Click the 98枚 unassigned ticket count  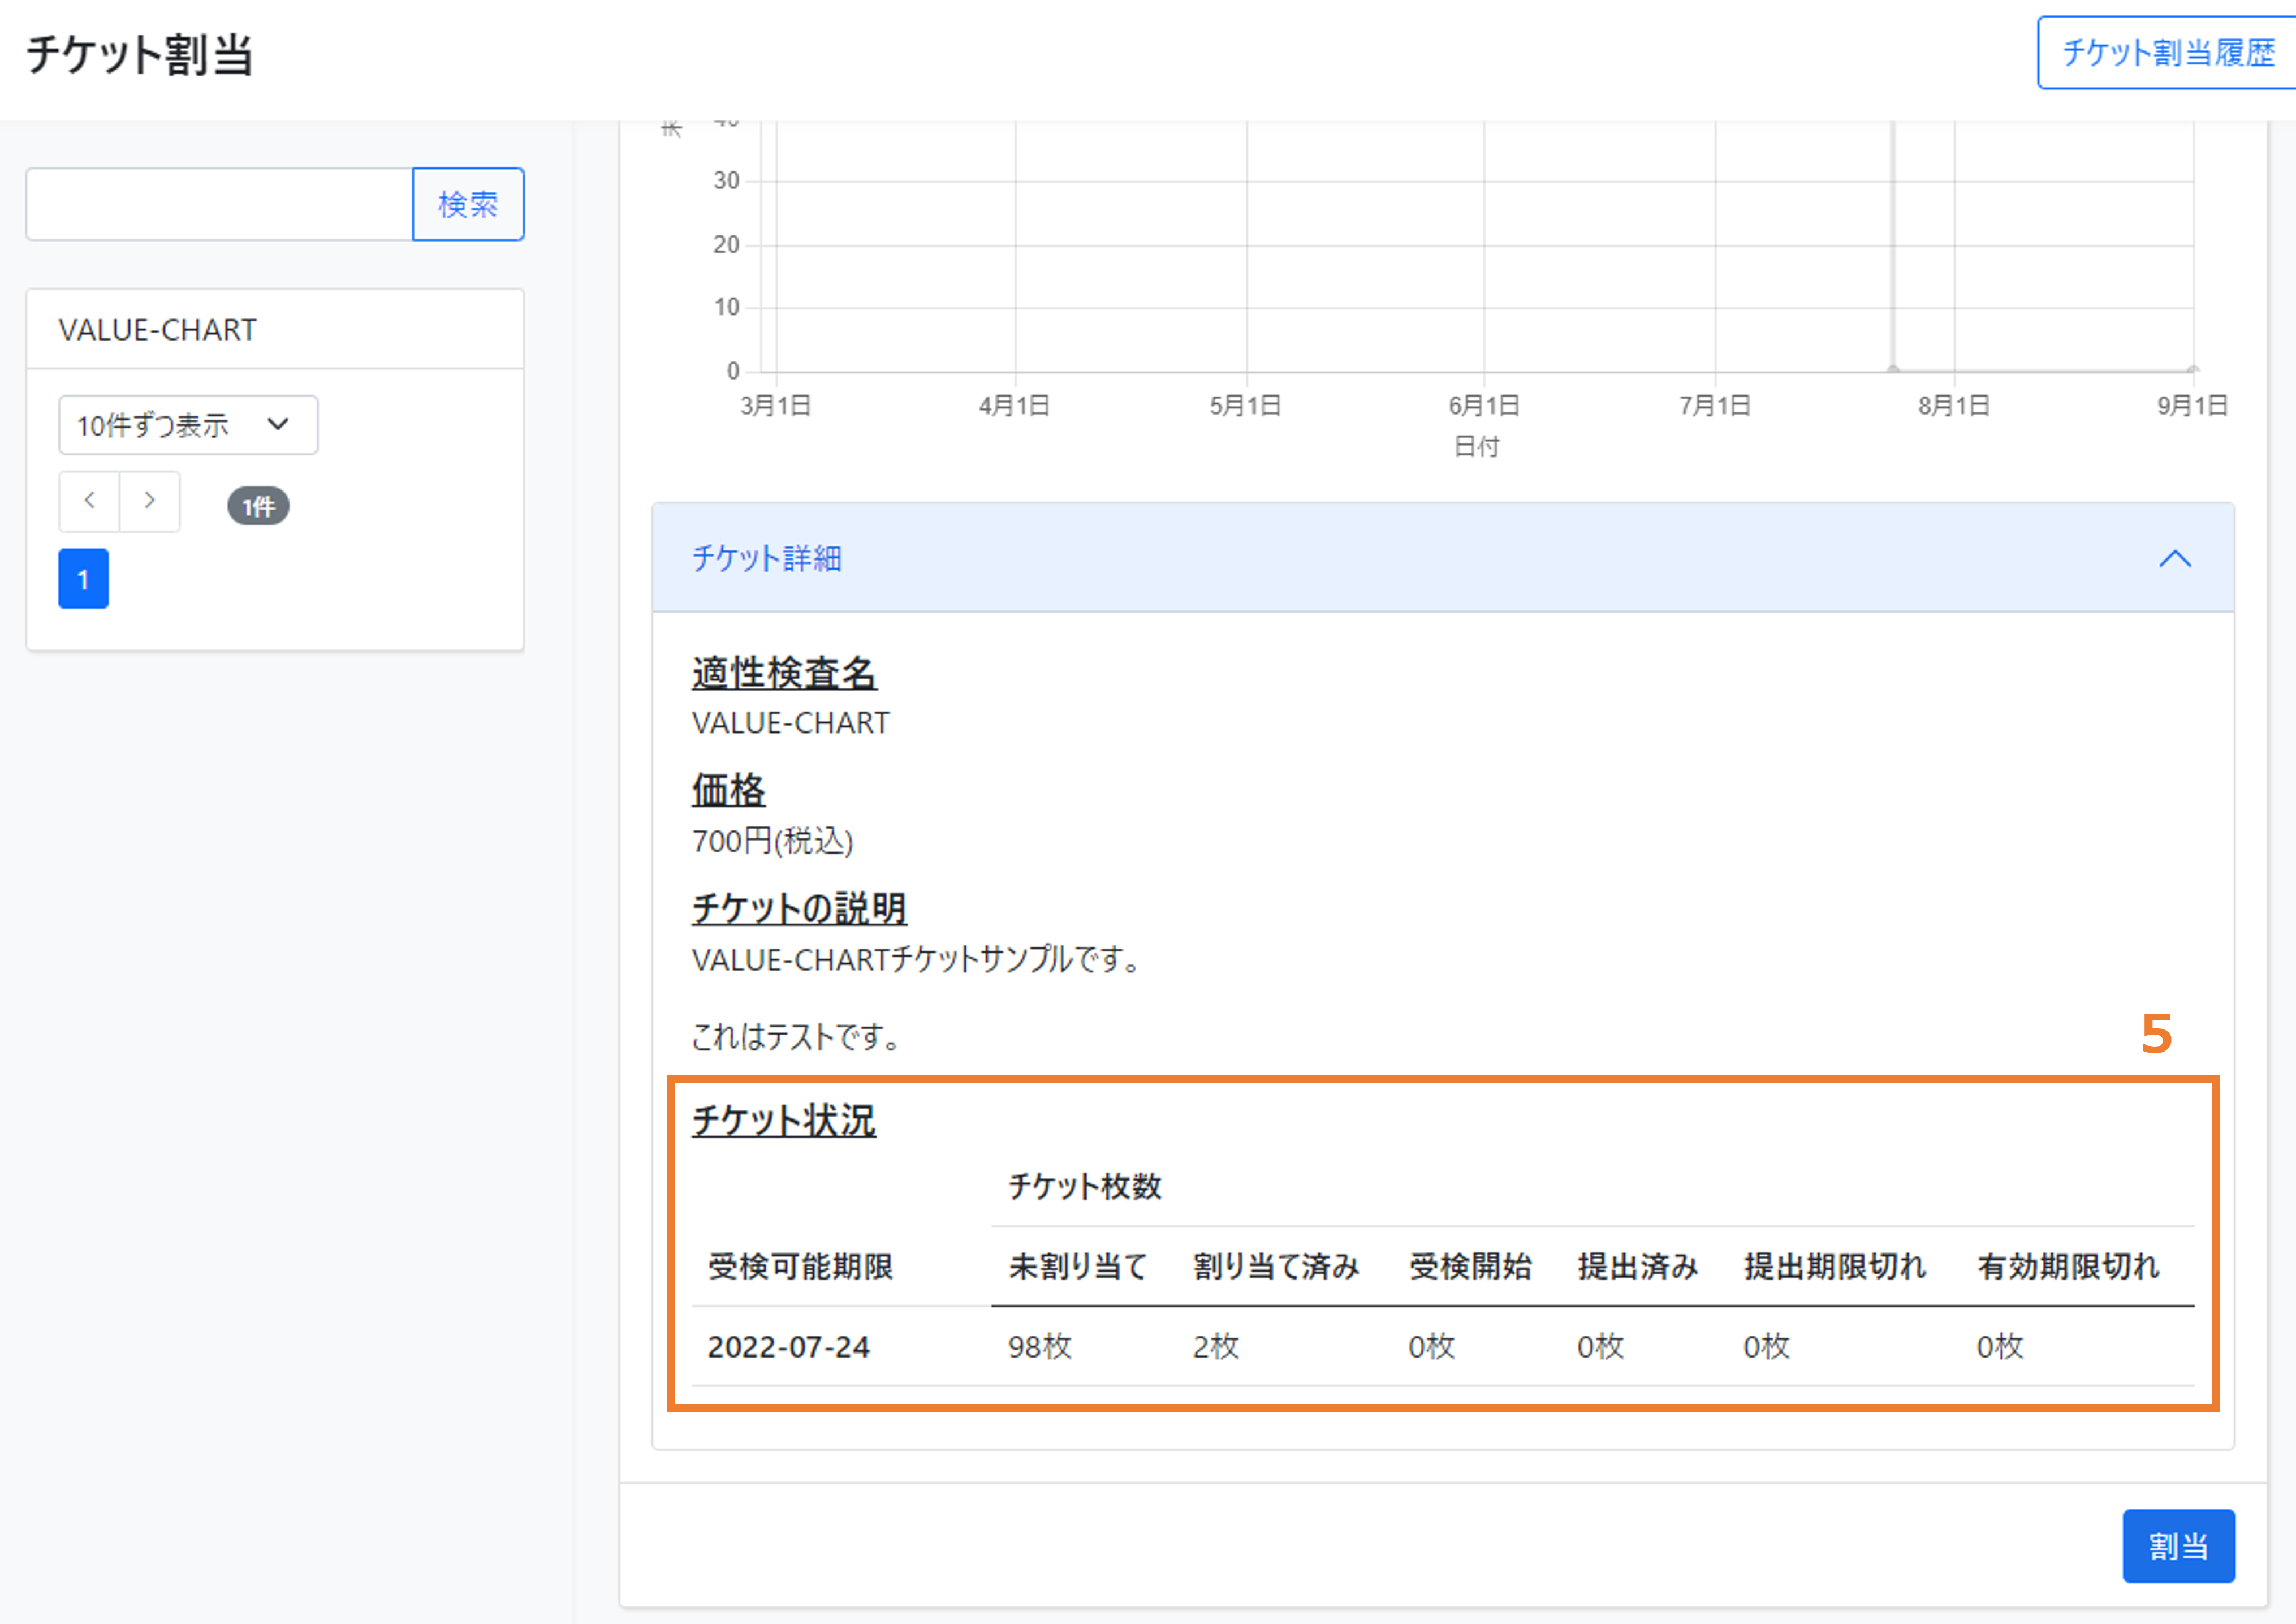[1039, 1346]
